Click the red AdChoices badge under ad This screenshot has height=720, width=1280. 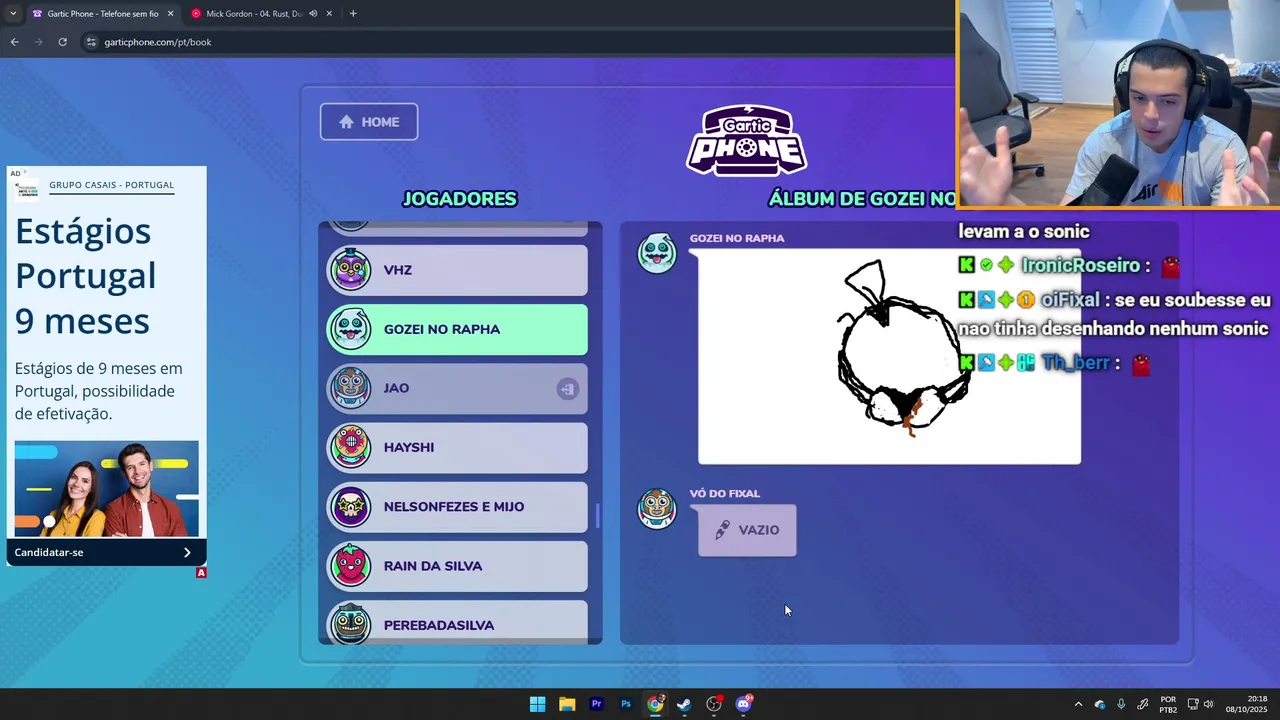pyautogui.click(x=201, y=573)
